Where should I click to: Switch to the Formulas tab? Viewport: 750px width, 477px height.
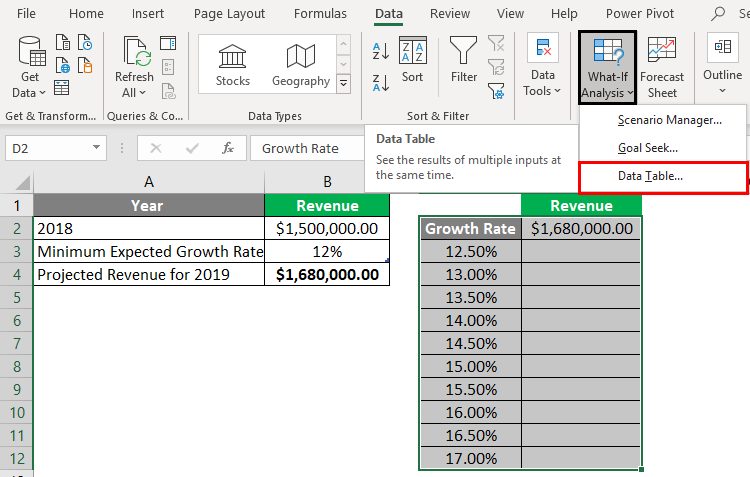click(x=321, y=14)
